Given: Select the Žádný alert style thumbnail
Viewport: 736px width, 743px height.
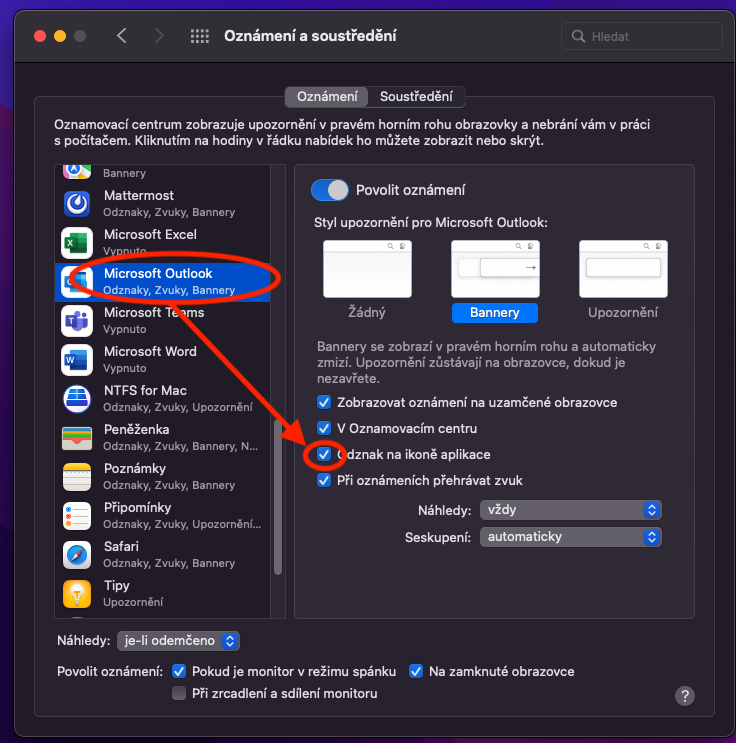Looking at the screenshot, I should [367, 269].
